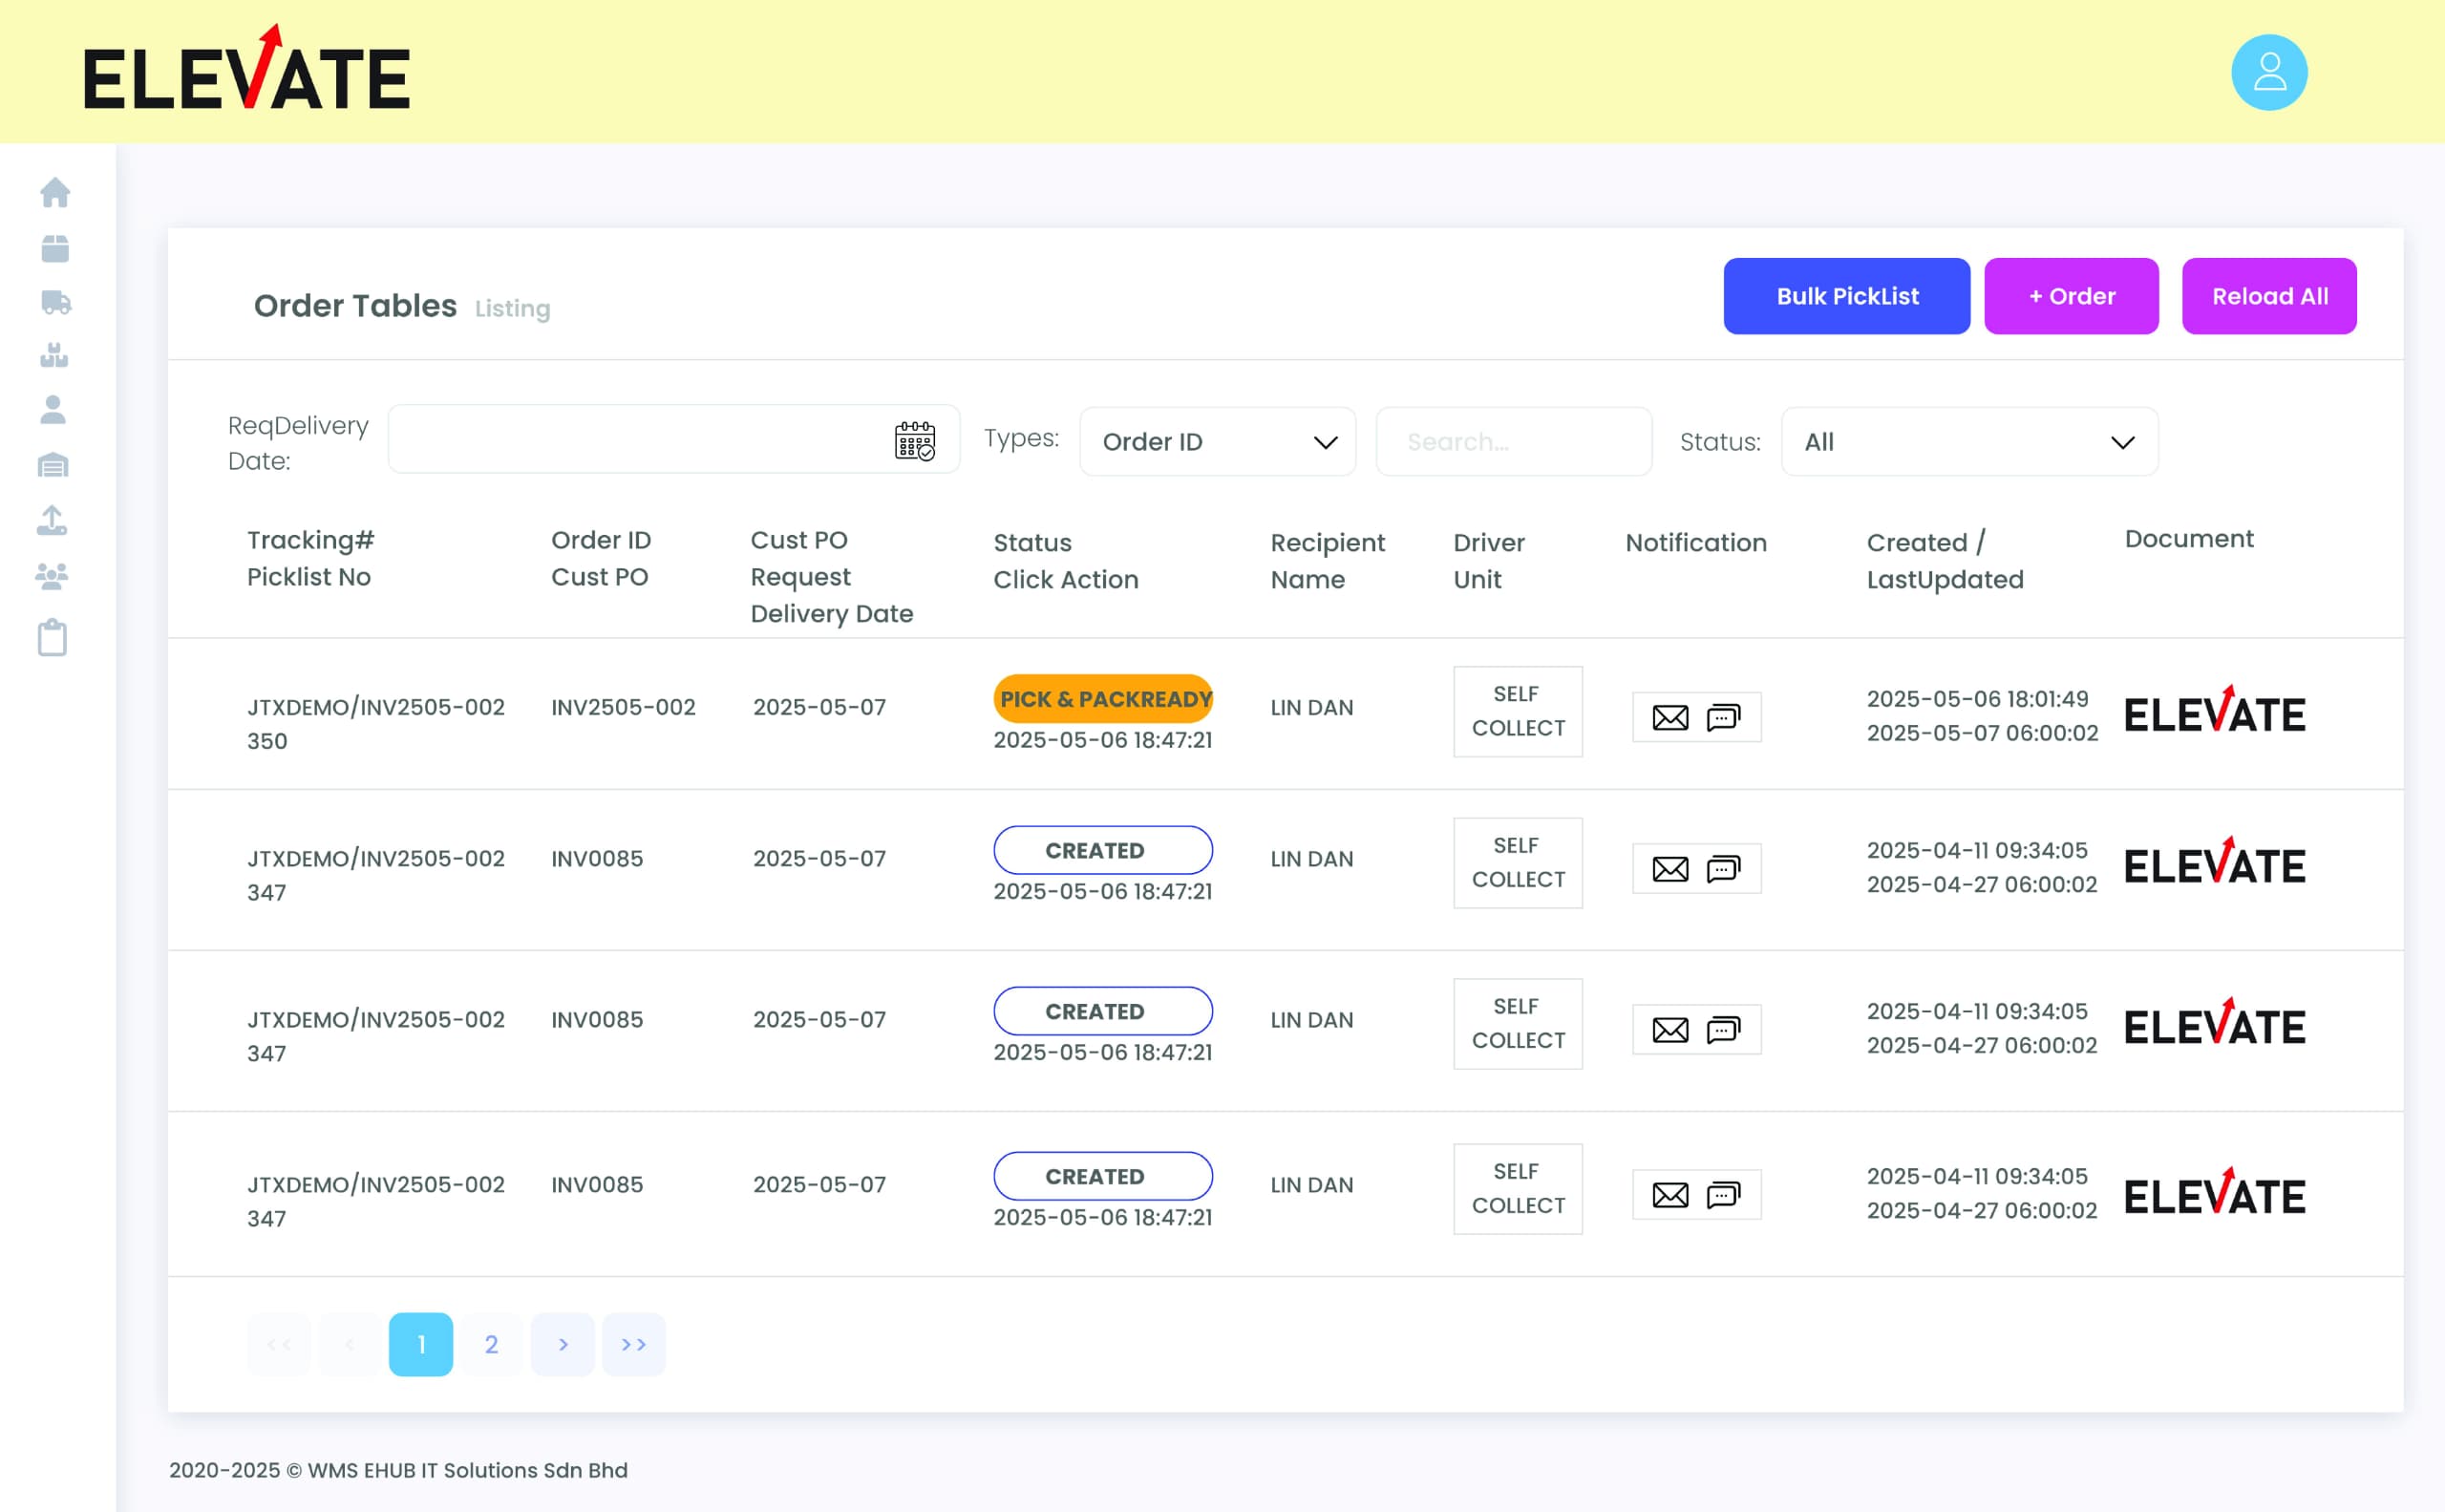
Task: Click the user profile avatar icon
Action: [2268, 73]
